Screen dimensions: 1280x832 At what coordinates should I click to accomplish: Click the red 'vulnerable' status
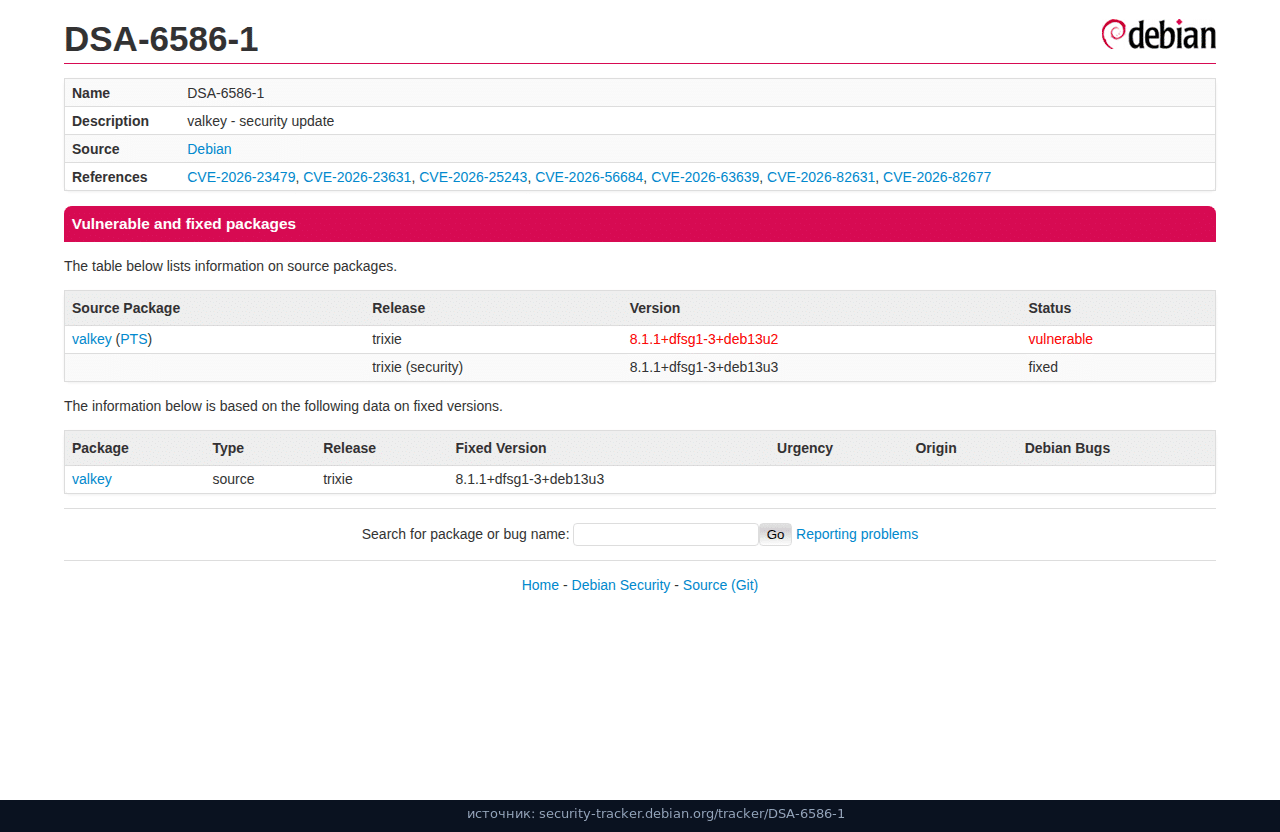[x=1060, y=339]
